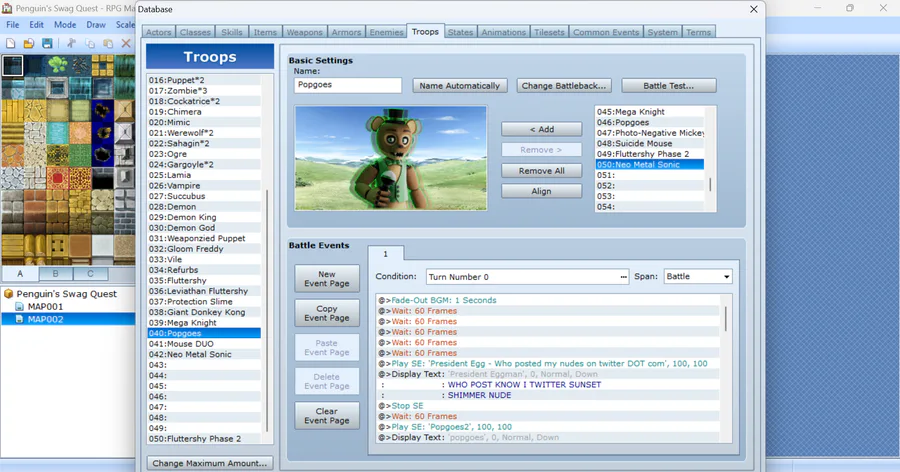The image size is (900, 472).
Task: Switch to the Enemies database tab
Action: [386, 32]
